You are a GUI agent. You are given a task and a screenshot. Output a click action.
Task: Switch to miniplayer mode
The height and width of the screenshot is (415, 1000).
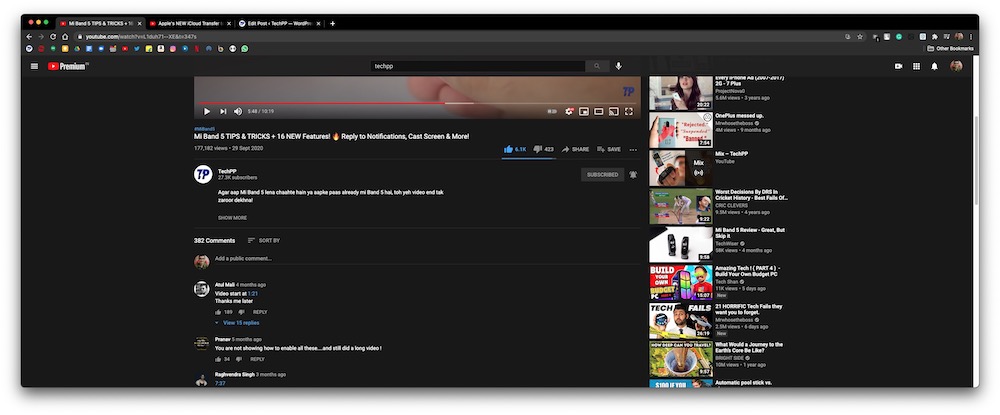coord(584,112)
